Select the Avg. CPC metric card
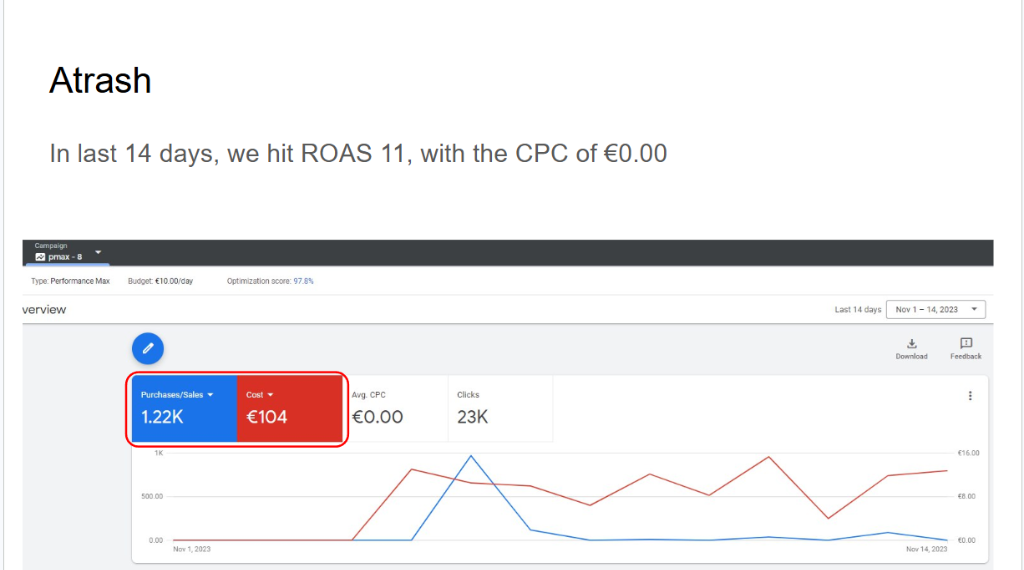 coord(396,409)
